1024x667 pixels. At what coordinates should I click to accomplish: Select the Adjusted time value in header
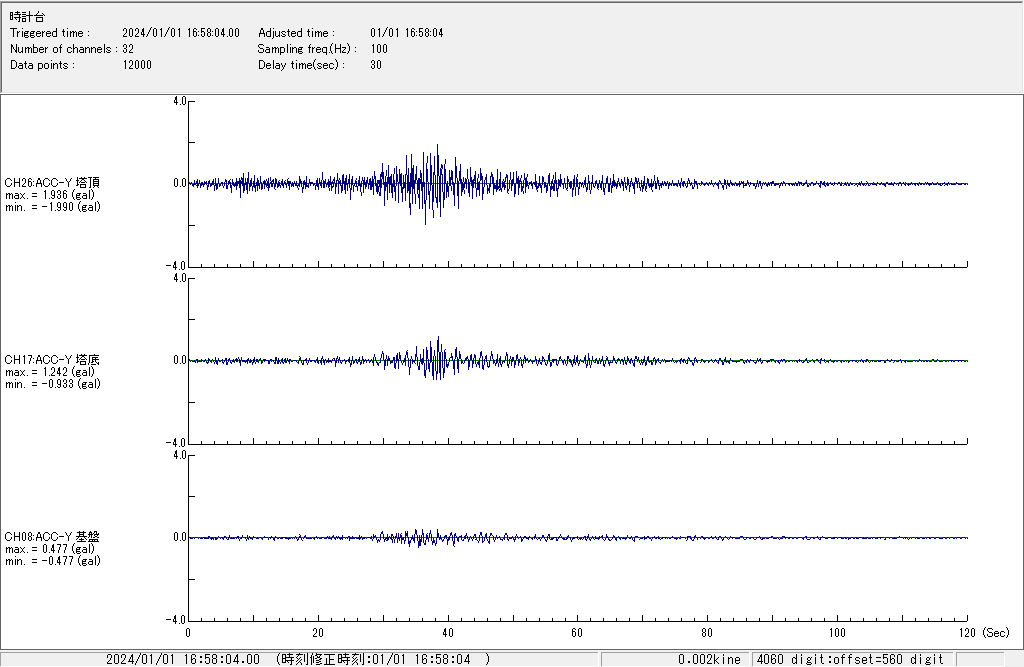[406, 33]
